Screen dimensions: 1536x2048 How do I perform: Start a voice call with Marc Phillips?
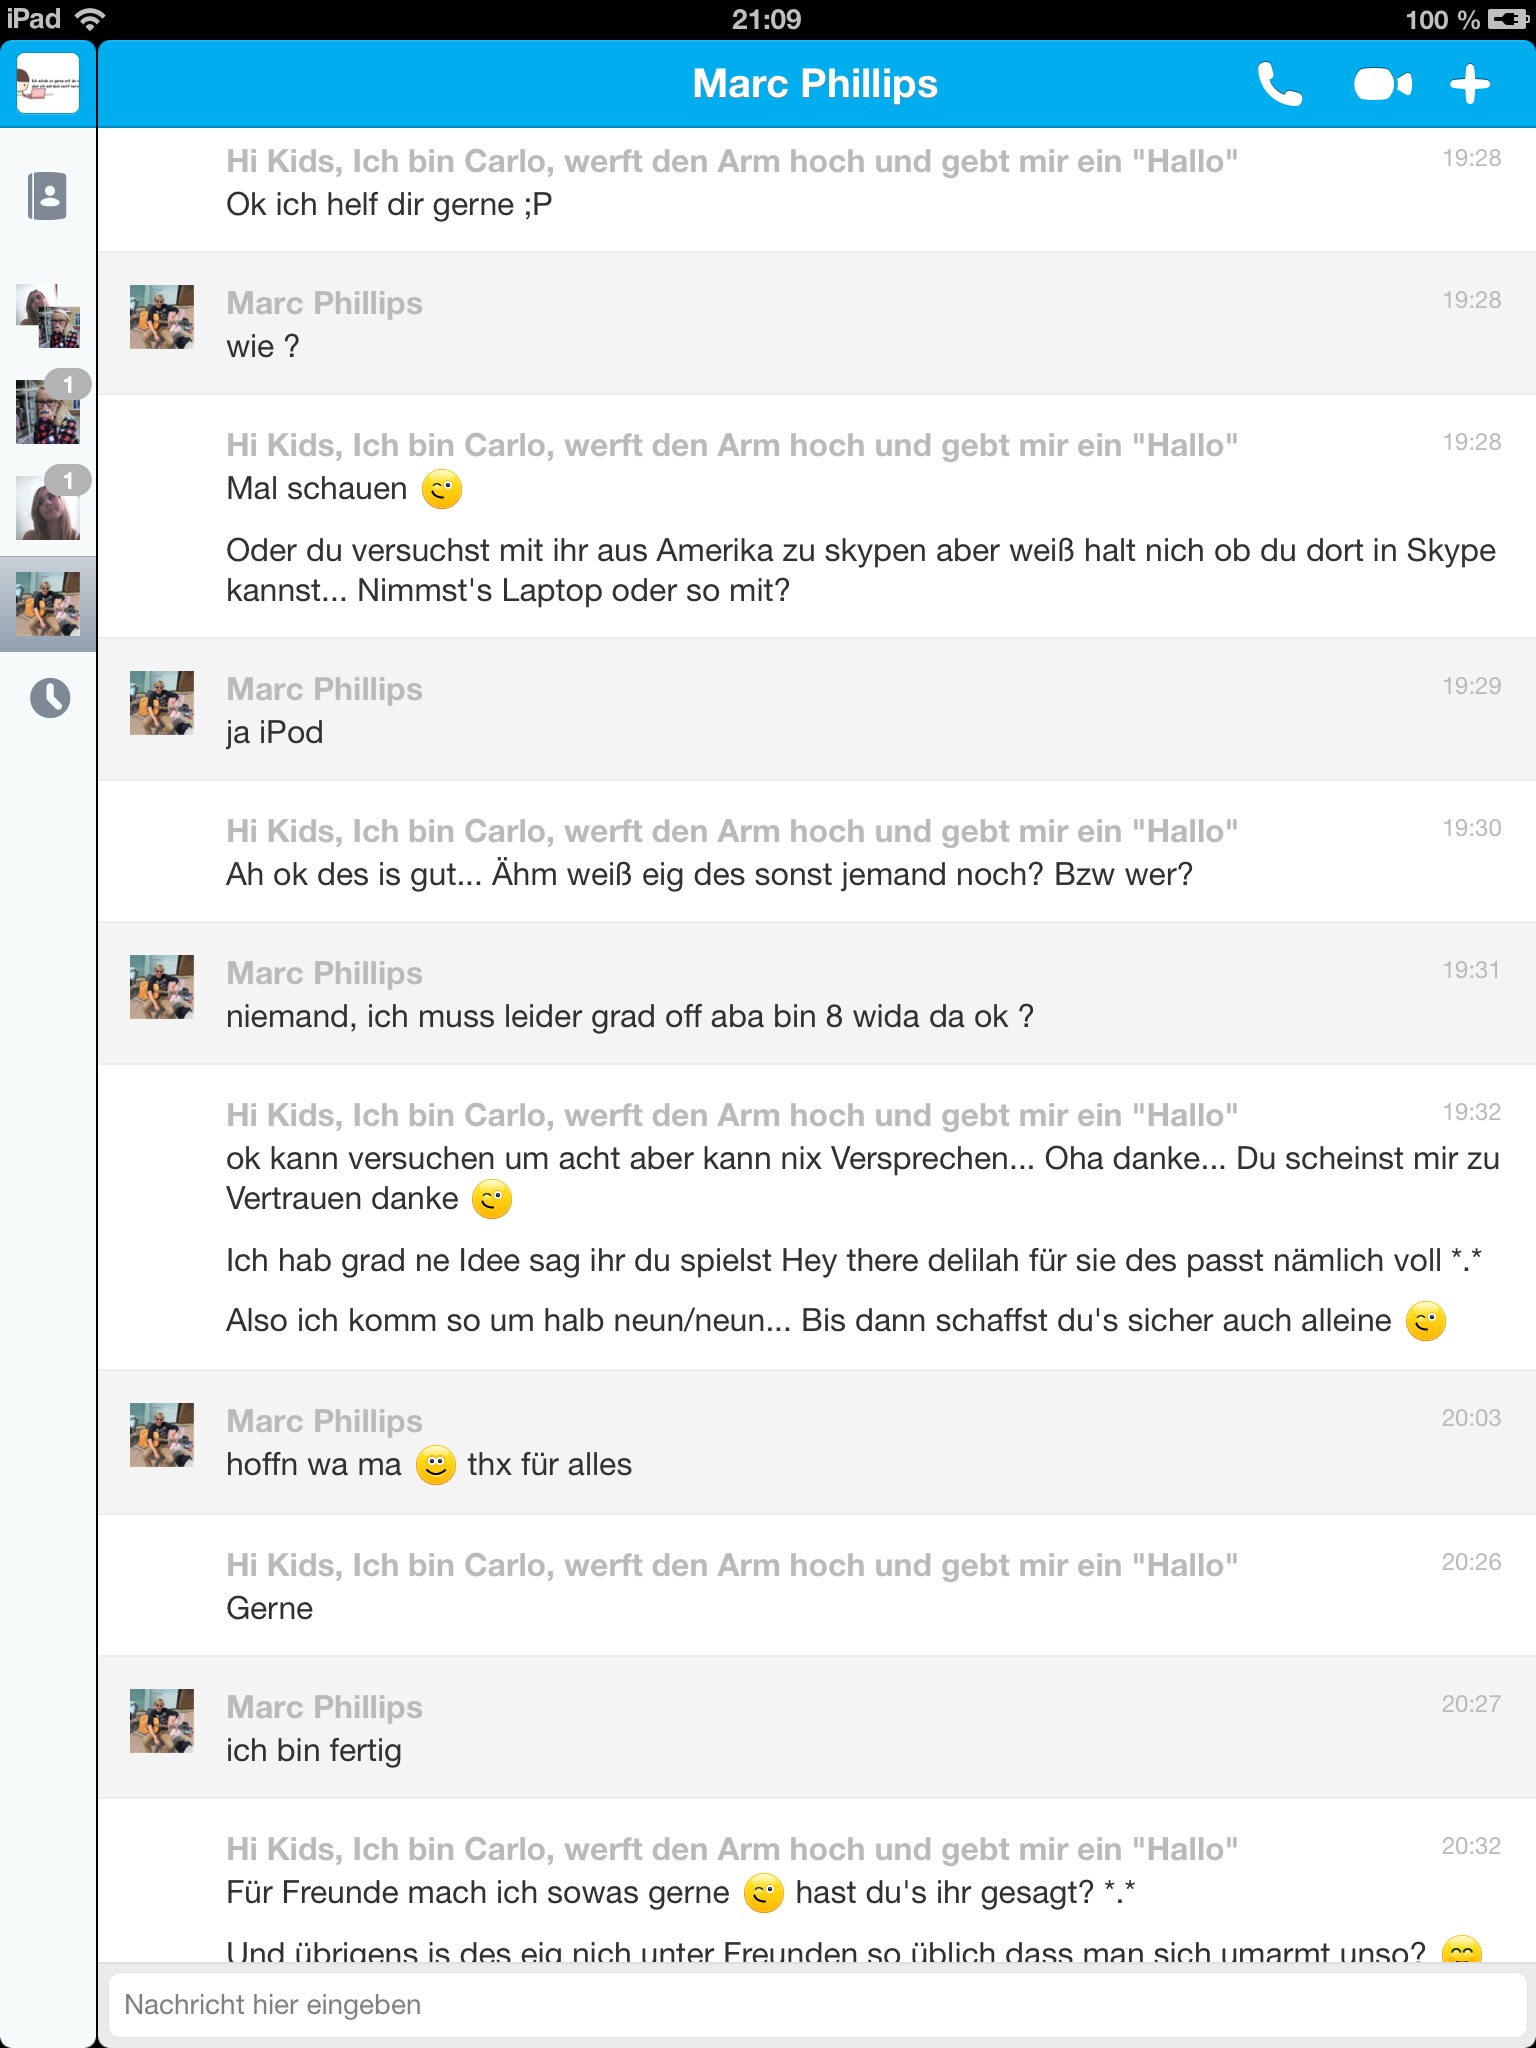point(1279,85)
